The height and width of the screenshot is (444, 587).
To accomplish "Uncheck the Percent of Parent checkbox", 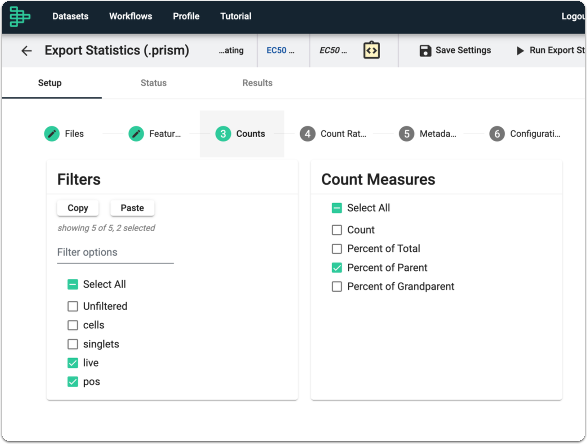I will 337,268.
